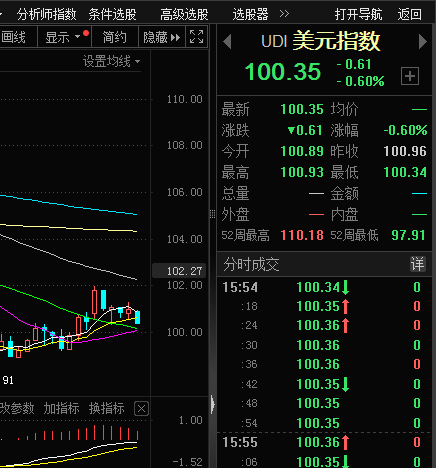Image resolution: width=436 pixels, height=468 pixels.
Task: Close the indicator panel with X icon
Action: pyautogui.click(x=141, y=408)
